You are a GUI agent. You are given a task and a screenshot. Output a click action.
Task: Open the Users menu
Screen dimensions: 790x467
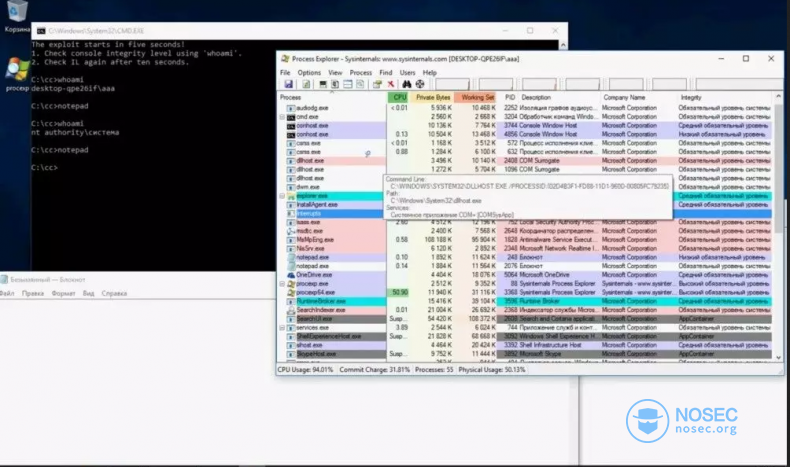[407, 73]
